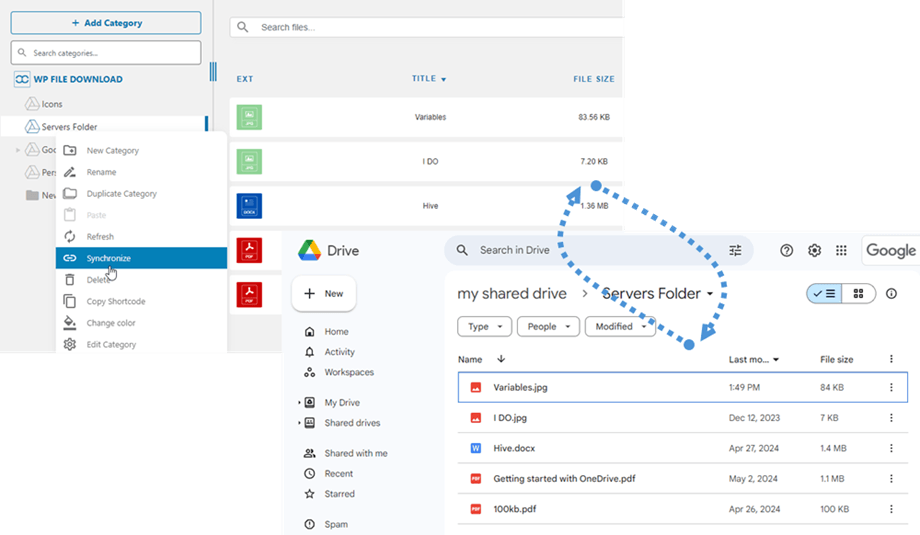Open Google Drive search filter options icon

click(x=736, y=251)
